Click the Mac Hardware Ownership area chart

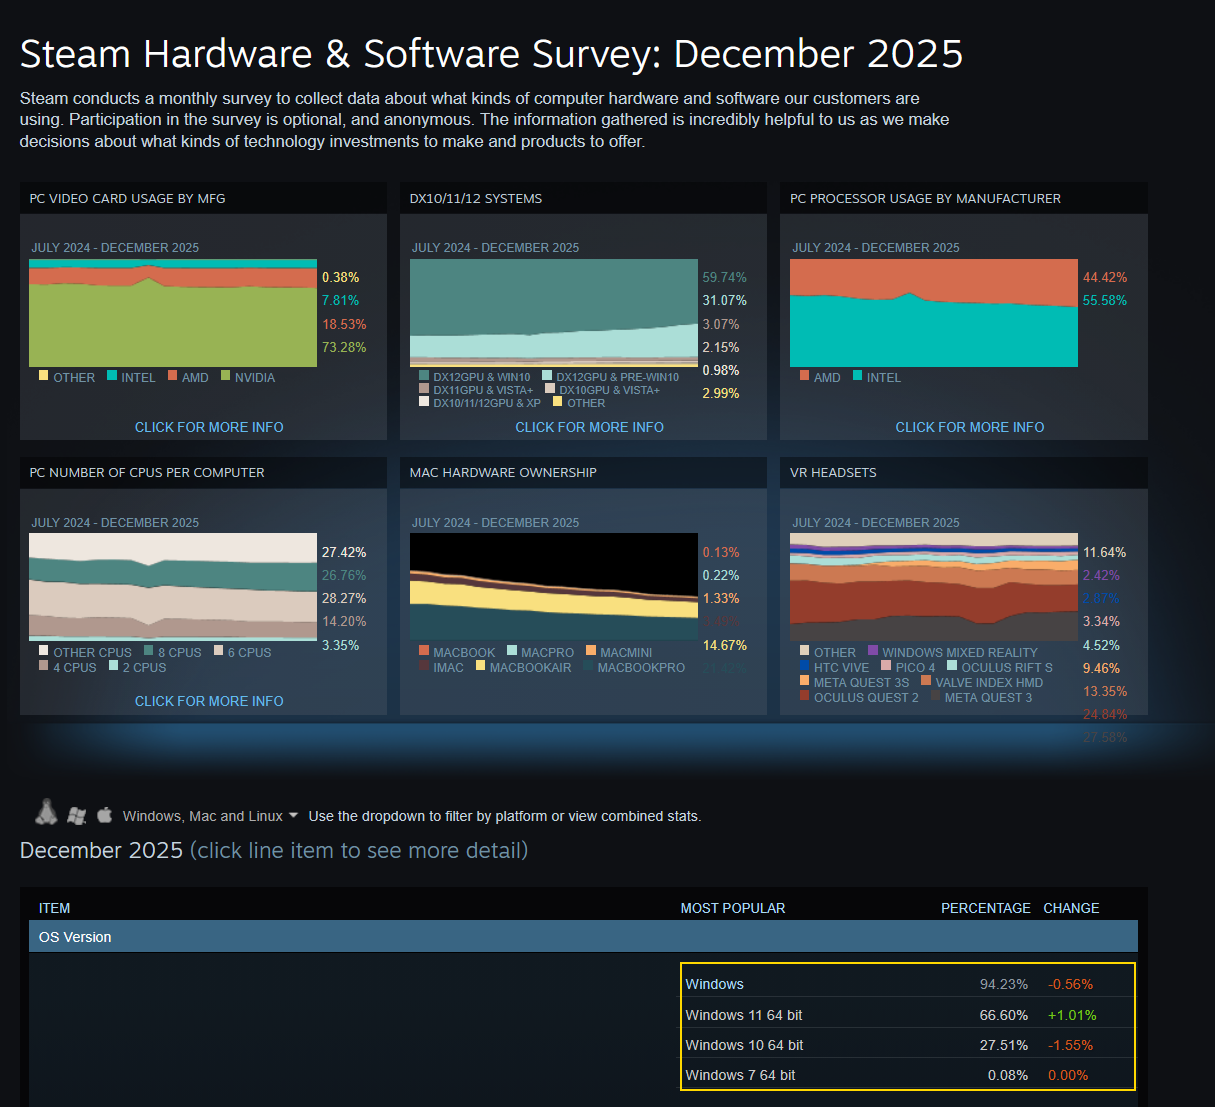point(554,587)
